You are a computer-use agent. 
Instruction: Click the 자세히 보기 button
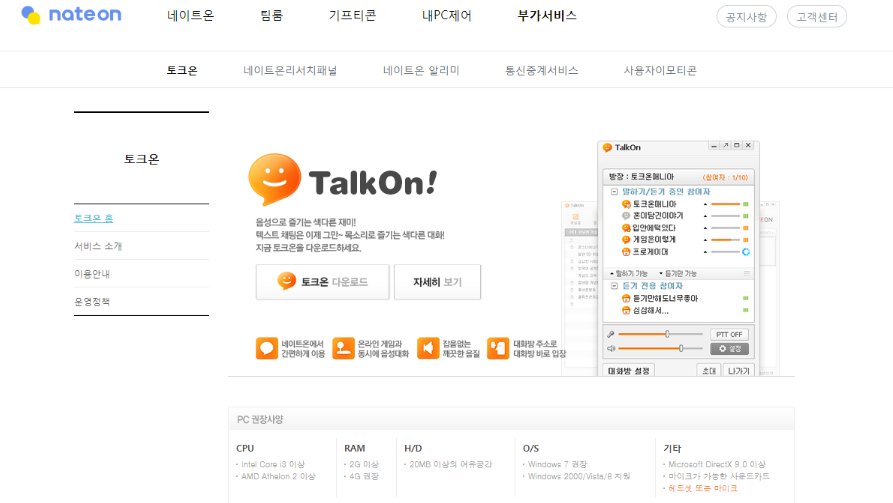click(437, 282)
